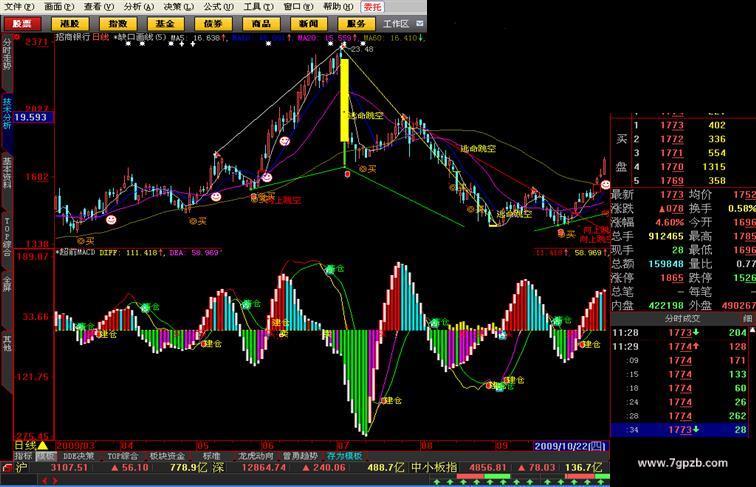The height and width of the screenshot is (487, 756).
Task: Select the 新闻 category button
Action: point(309,24)
